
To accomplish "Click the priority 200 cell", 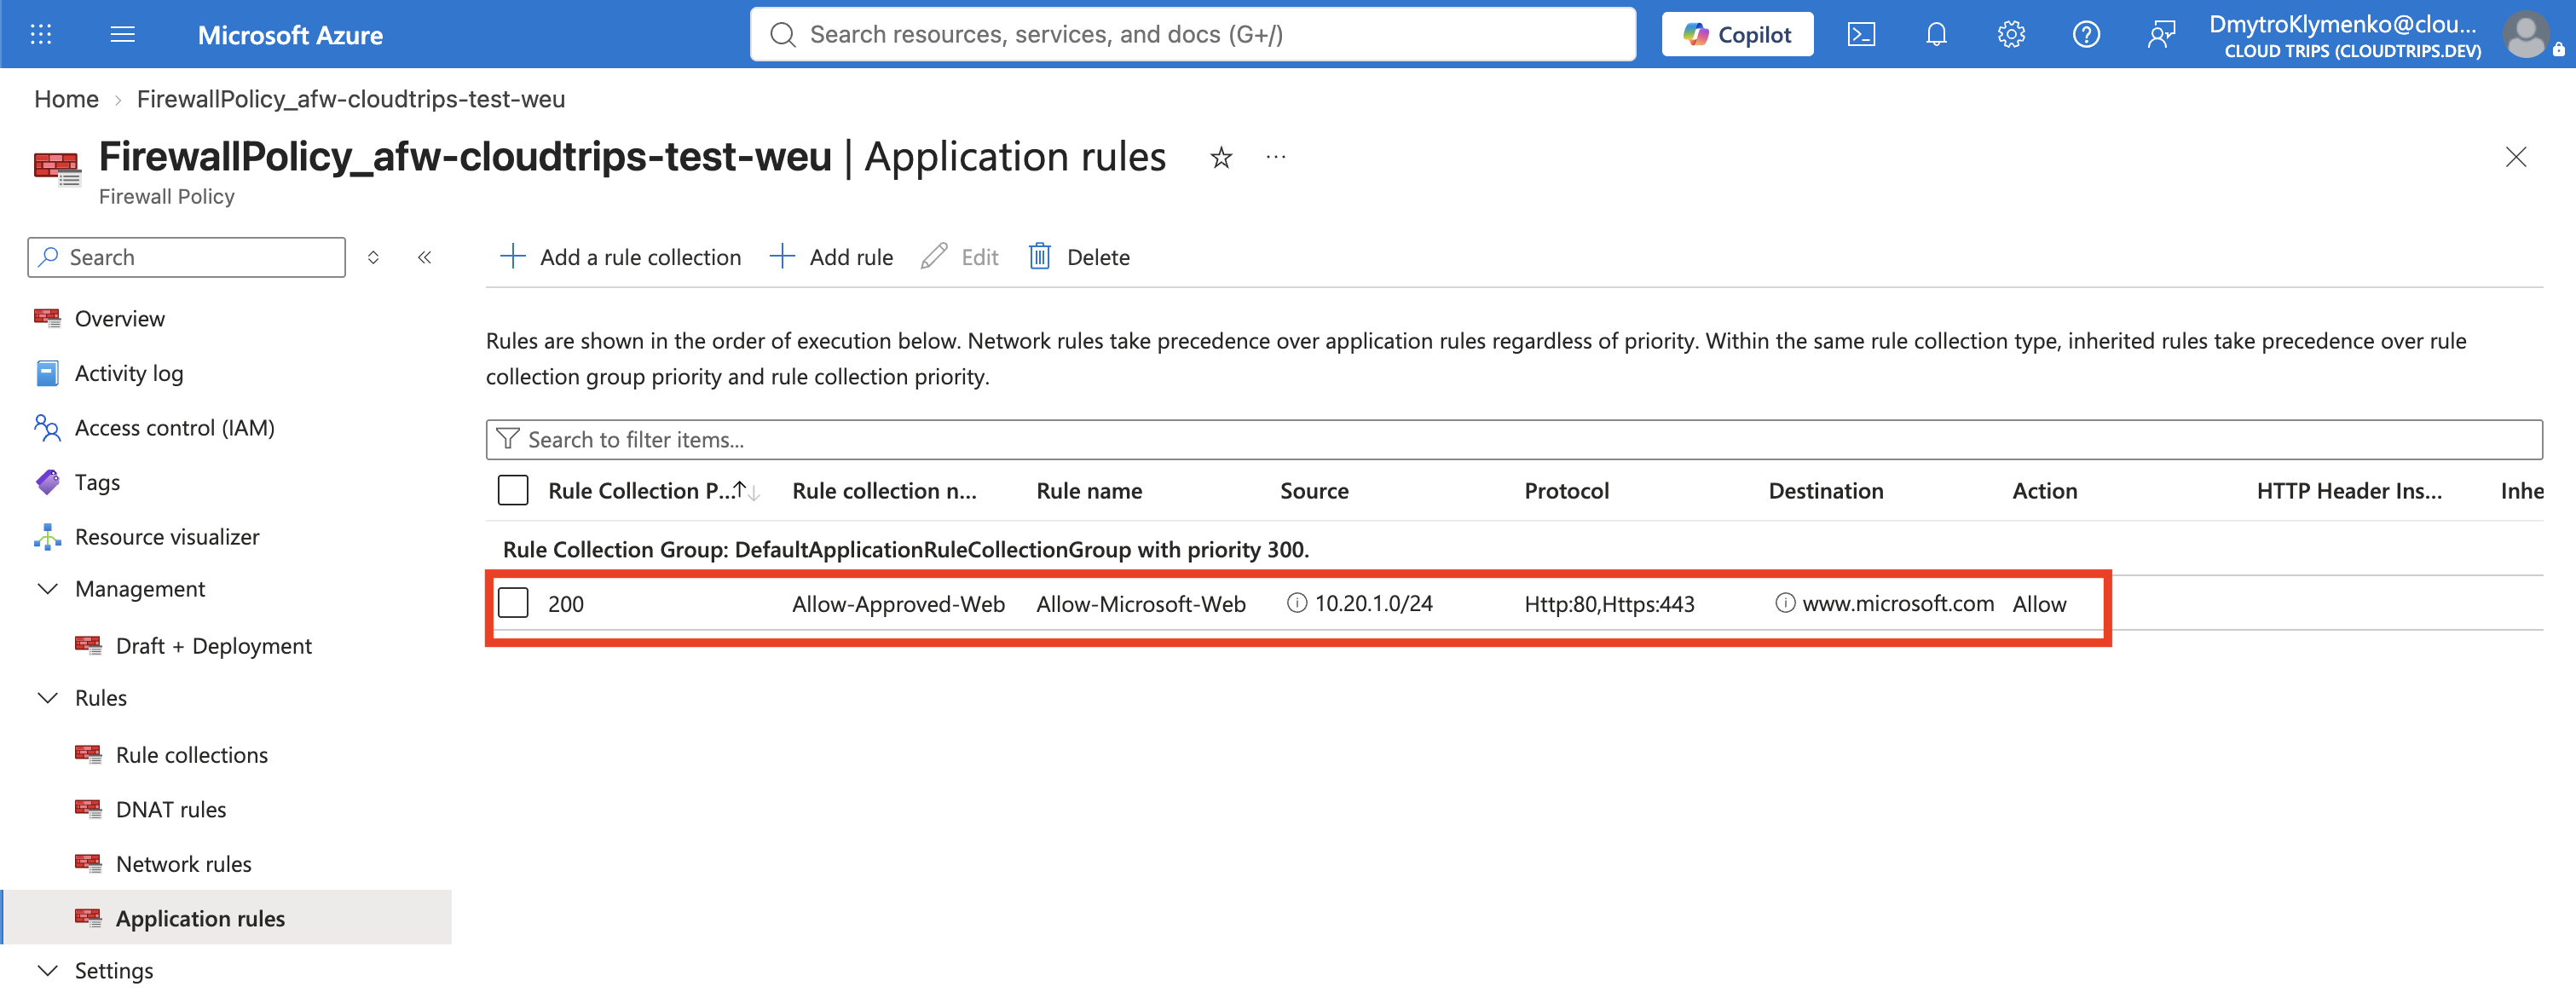I will [x=566, y=604].
